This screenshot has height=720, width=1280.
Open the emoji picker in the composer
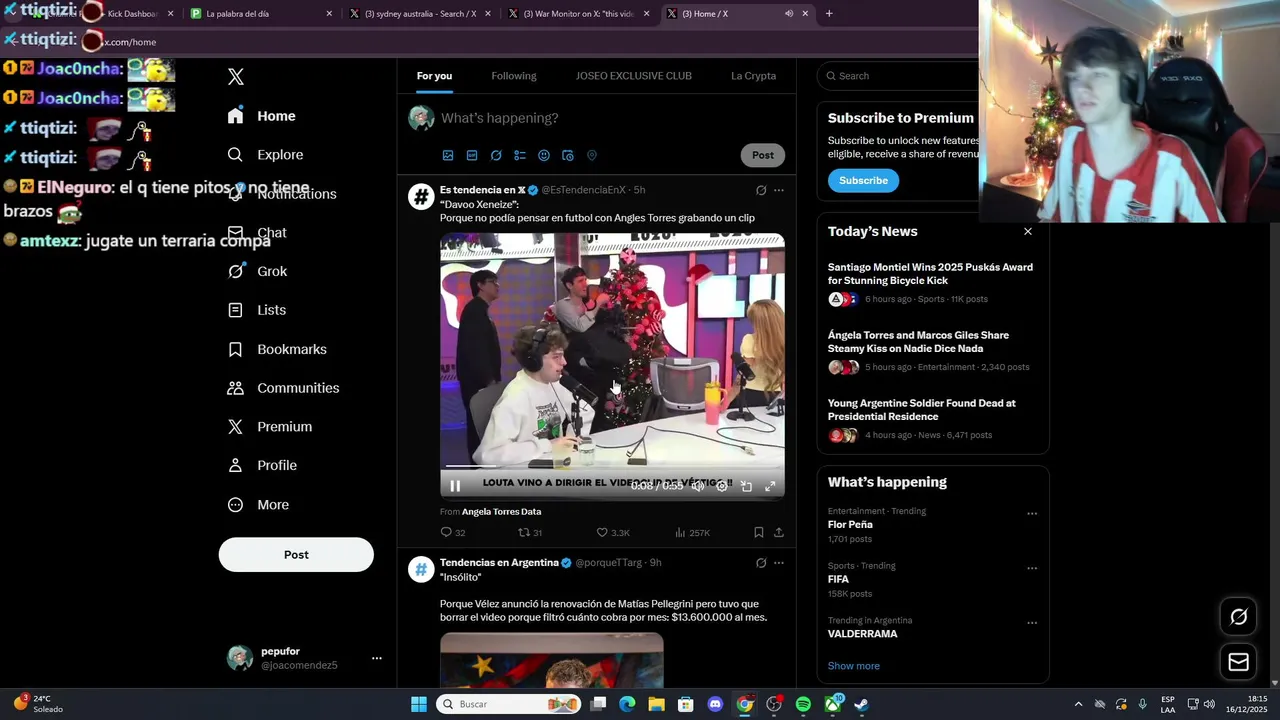(x=544, y=156)
